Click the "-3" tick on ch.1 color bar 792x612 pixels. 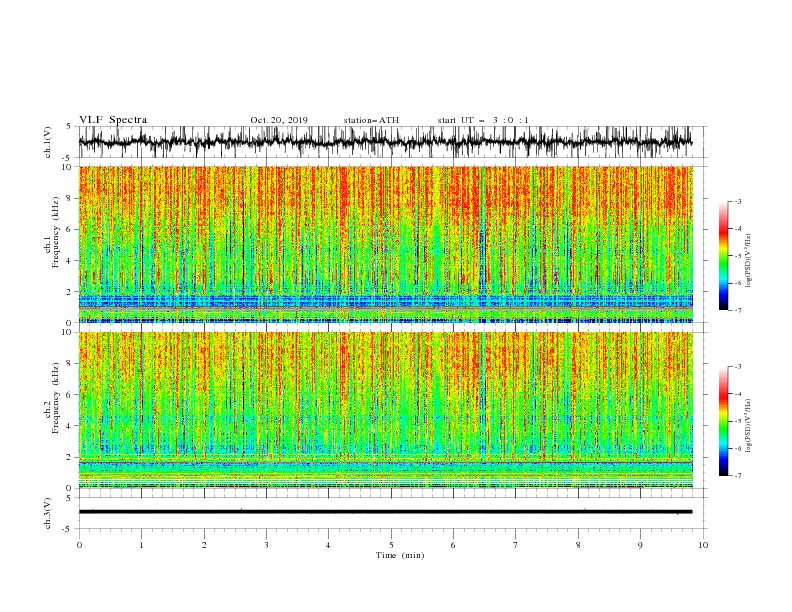click(737, 201)
